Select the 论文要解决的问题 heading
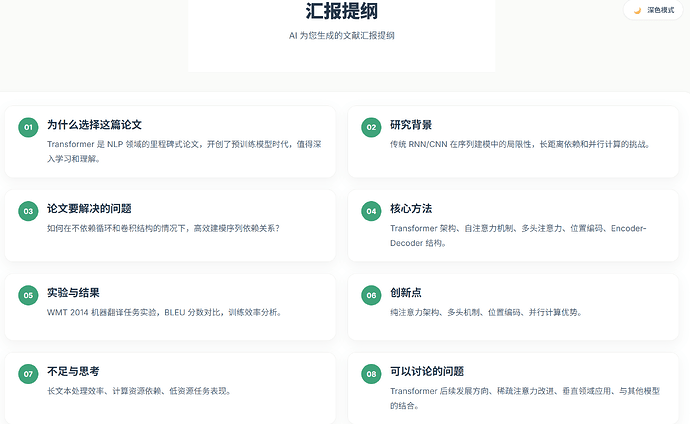 (x=89, y=208)
